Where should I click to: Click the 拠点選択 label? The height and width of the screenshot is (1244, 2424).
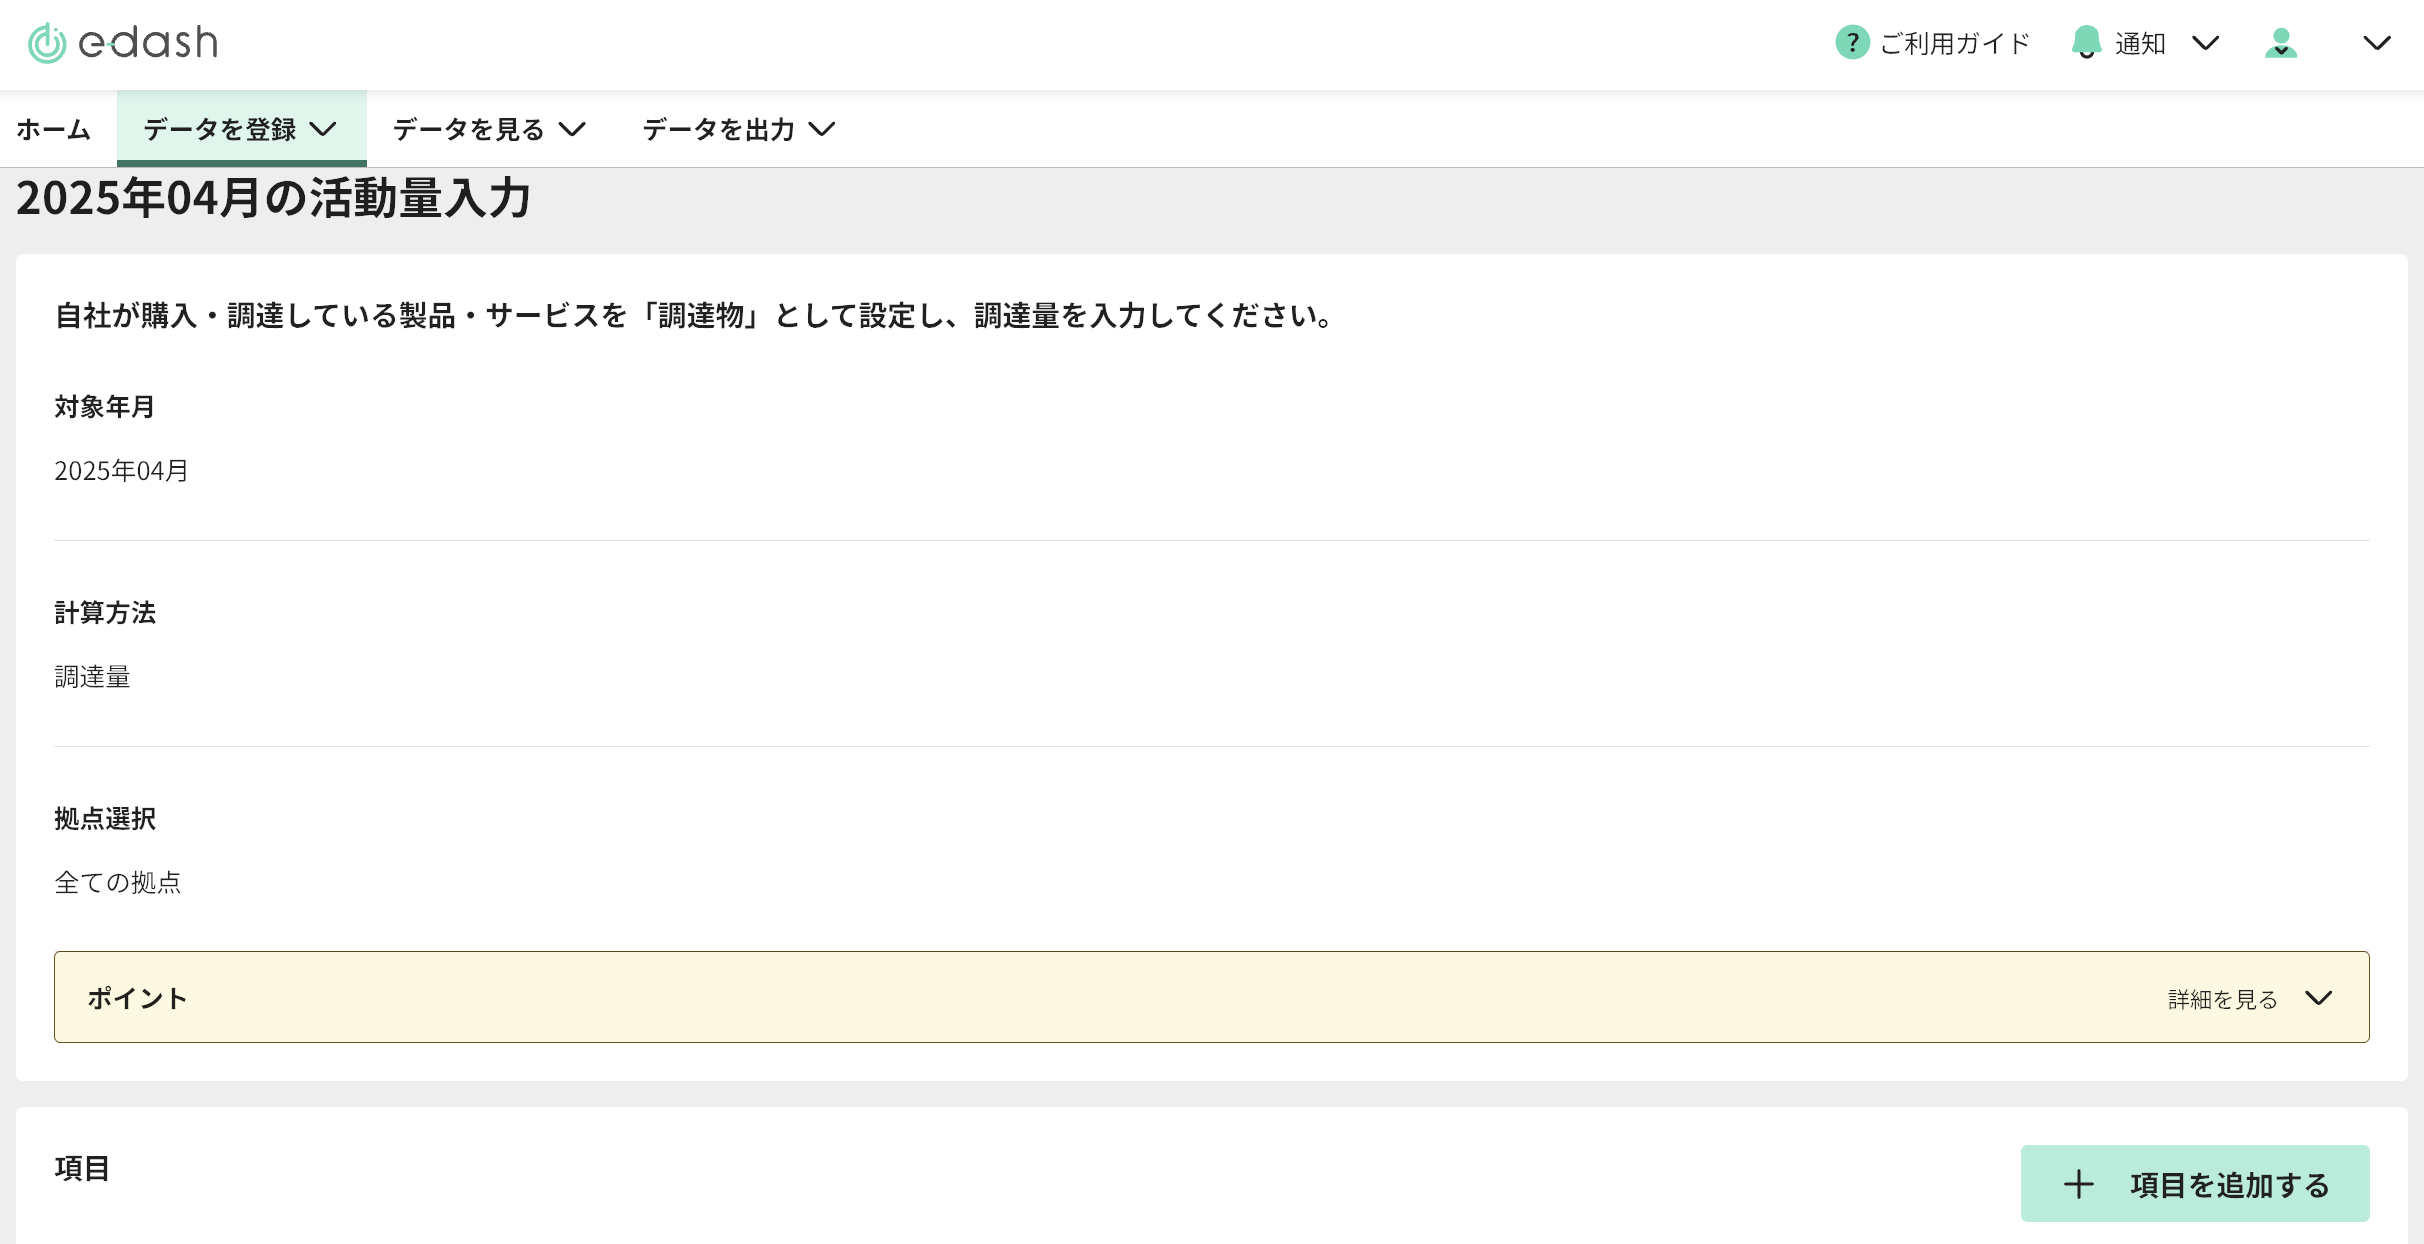click(105, 819)
